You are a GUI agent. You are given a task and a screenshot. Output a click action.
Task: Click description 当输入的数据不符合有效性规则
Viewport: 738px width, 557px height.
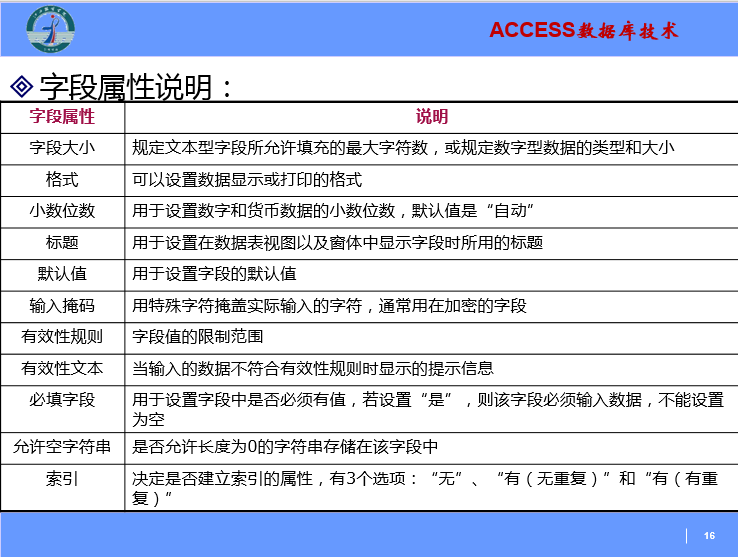313,368
